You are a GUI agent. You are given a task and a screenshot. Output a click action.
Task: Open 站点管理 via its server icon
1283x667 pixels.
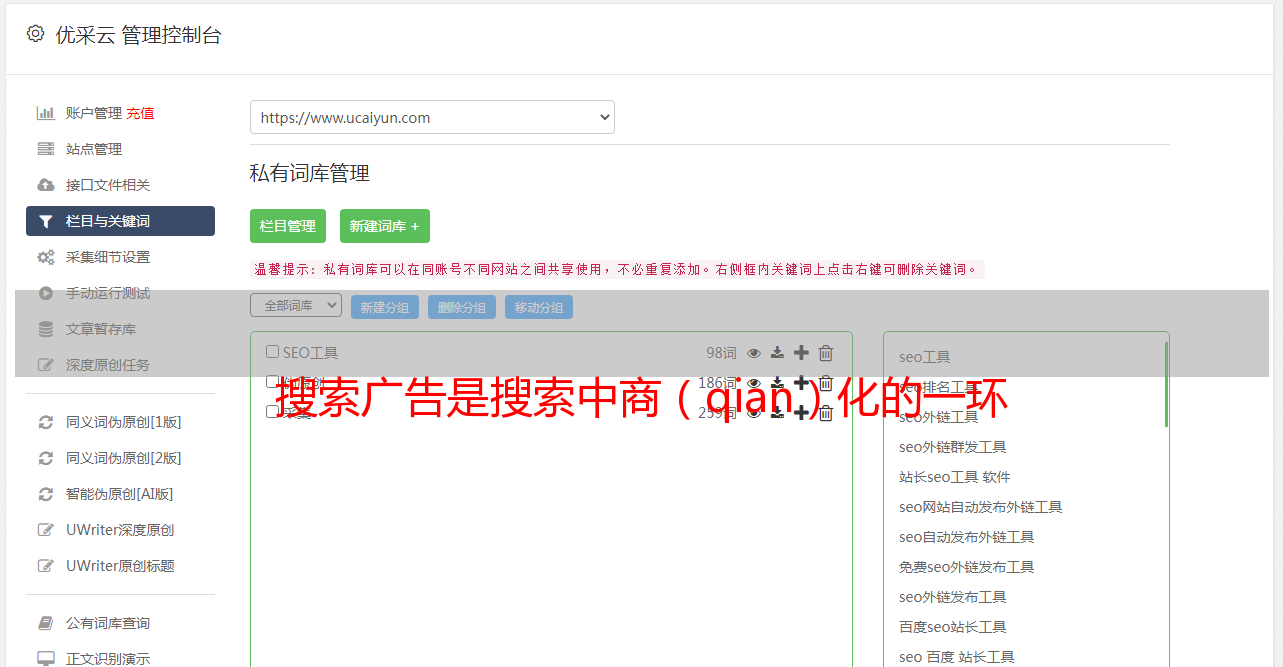[46, 149]
